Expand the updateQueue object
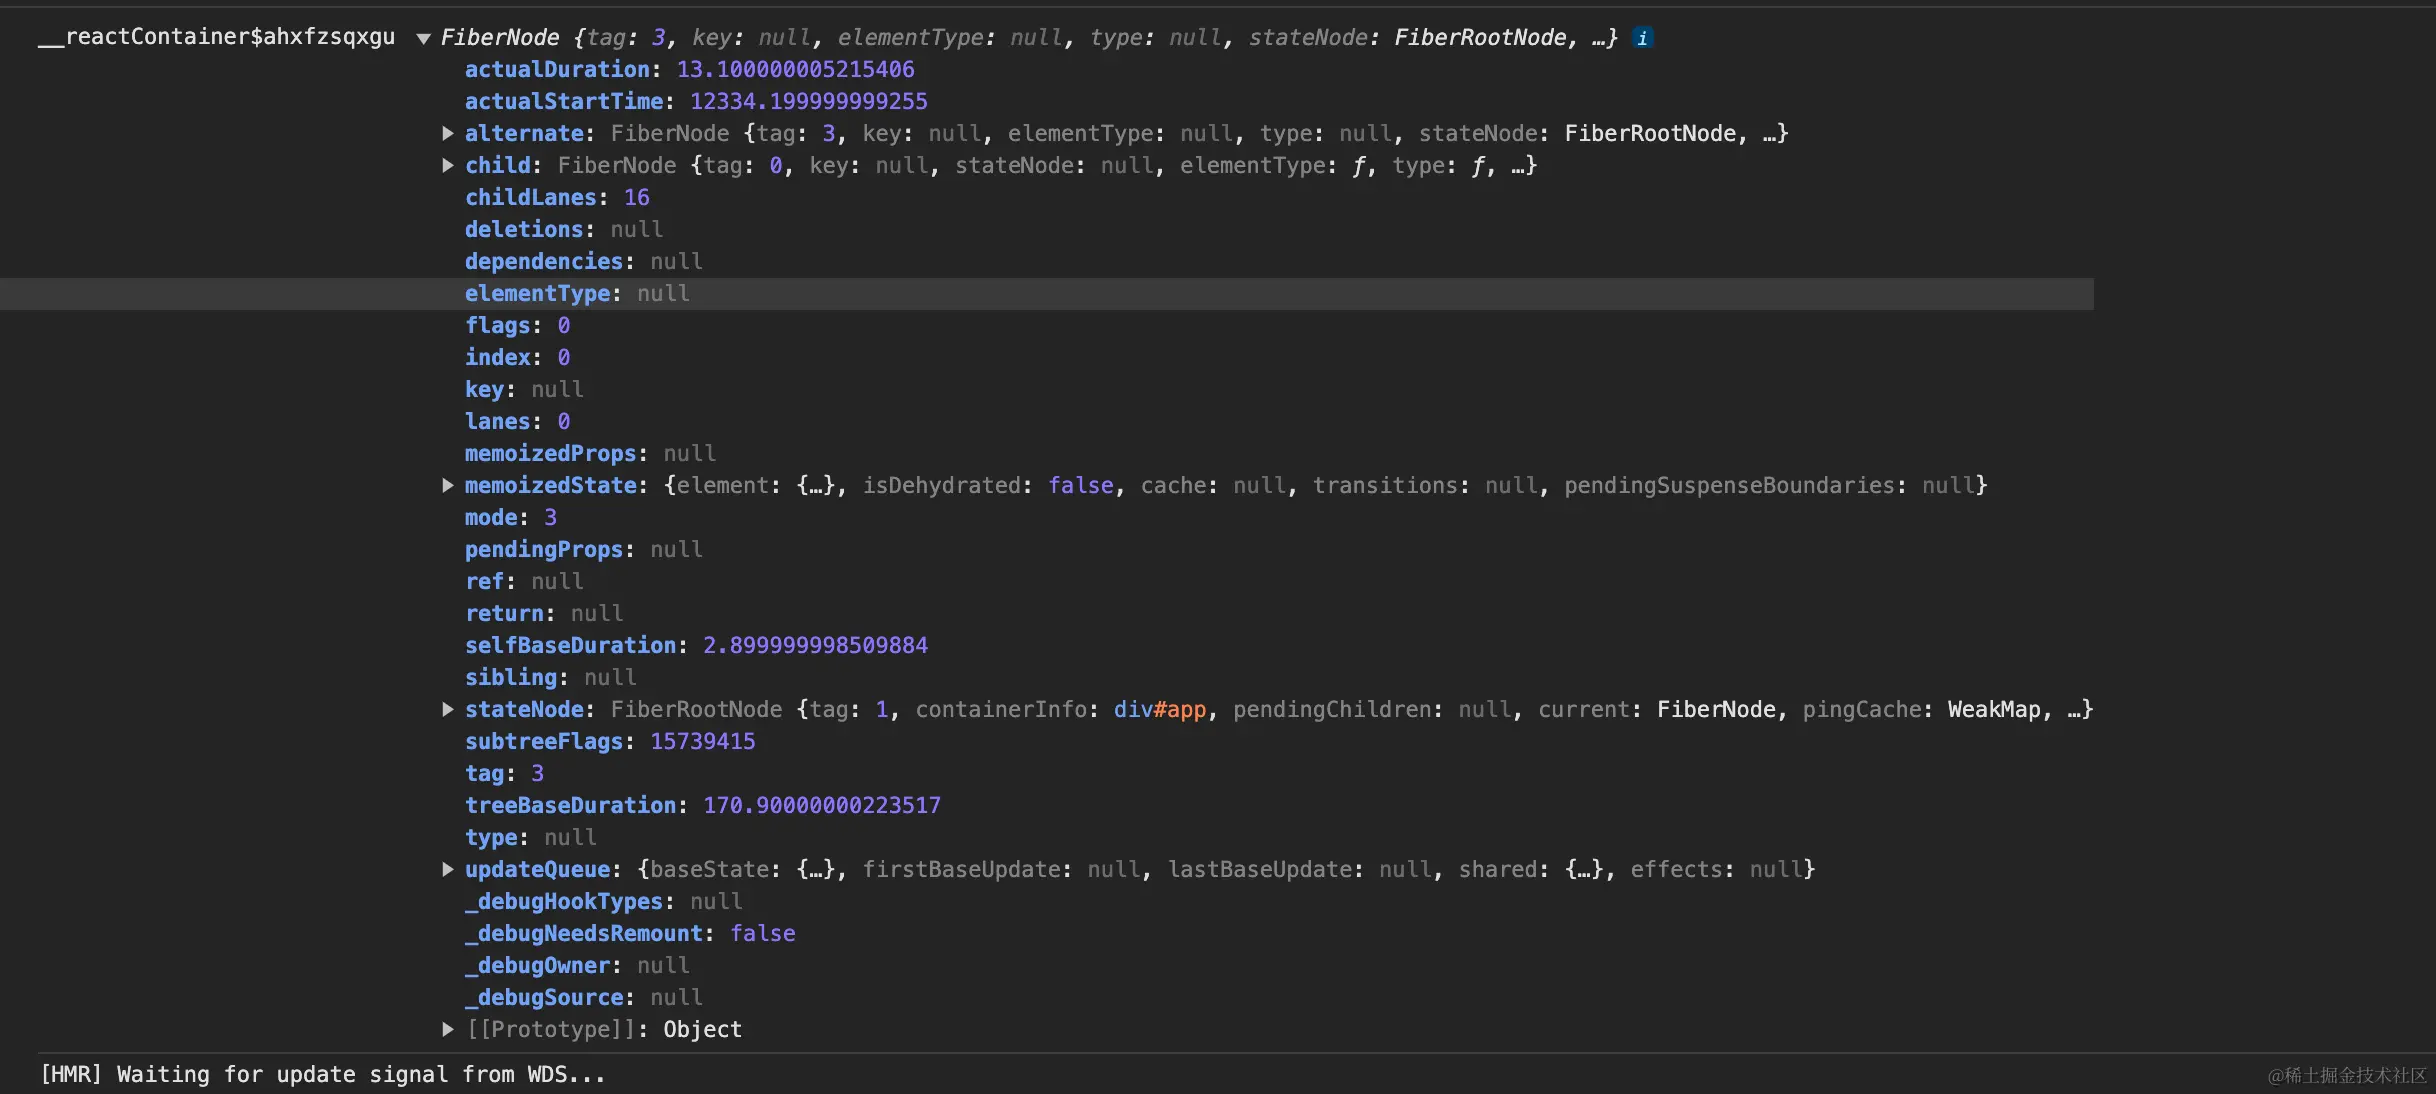This screenshot has height=1094, width=2436. [448, 869]
